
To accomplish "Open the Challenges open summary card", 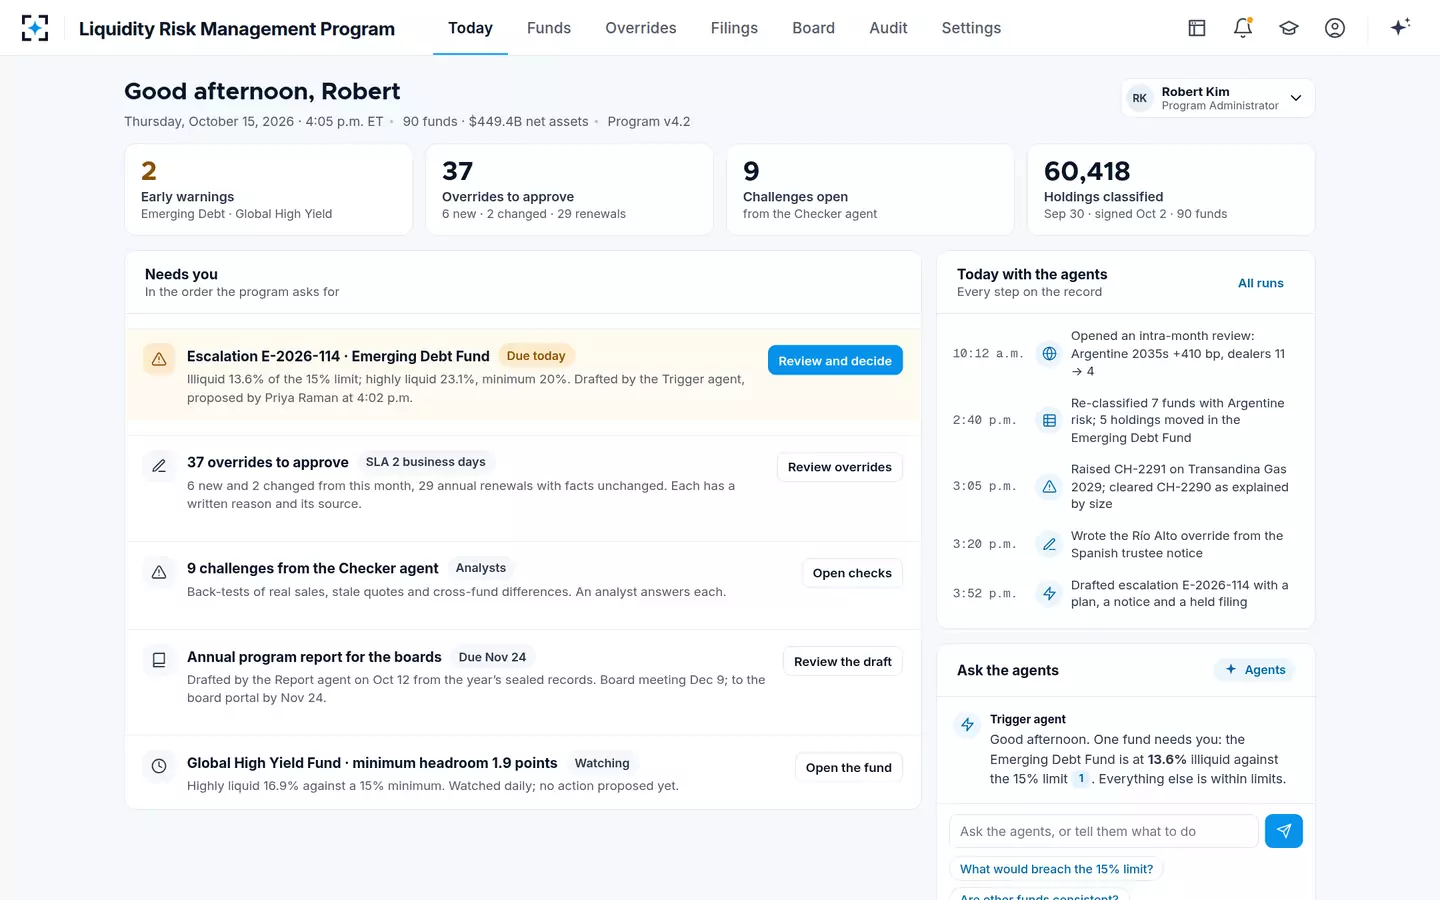I will (x=870, y=190).
